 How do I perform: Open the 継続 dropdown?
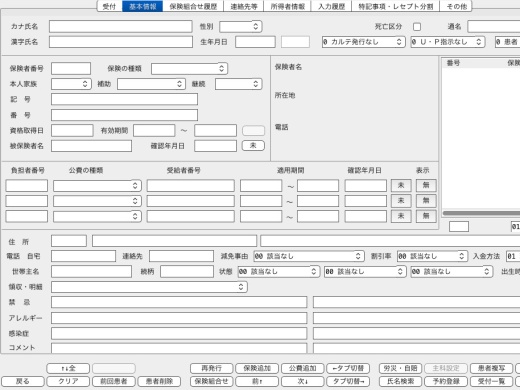239,84
